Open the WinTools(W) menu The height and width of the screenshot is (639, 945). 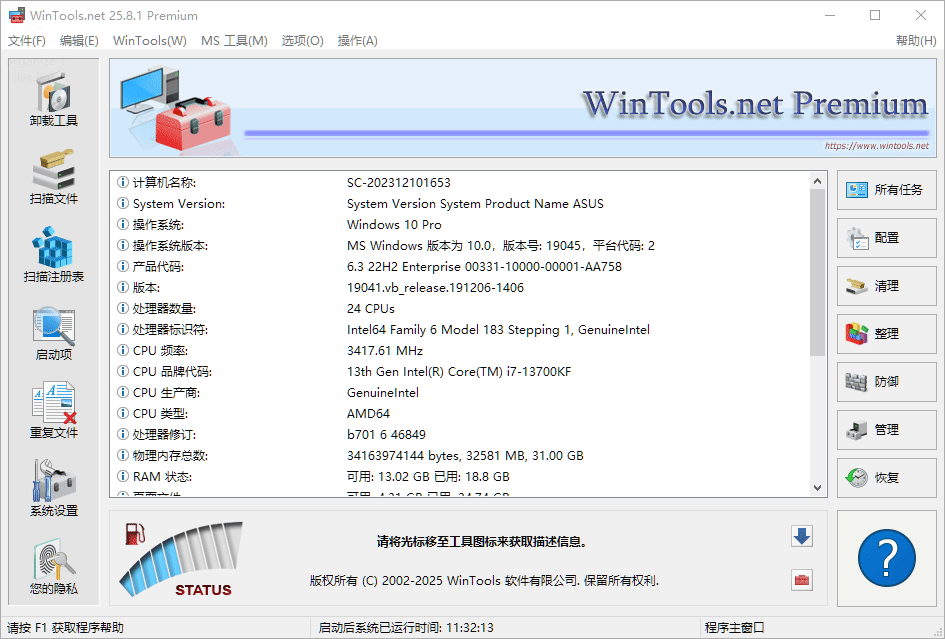pos(149,40)
